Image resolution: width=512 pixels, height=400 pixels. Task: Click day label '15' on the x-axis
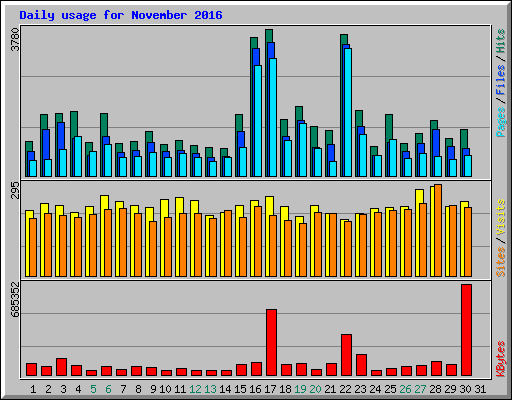click(x=240, y=389)
